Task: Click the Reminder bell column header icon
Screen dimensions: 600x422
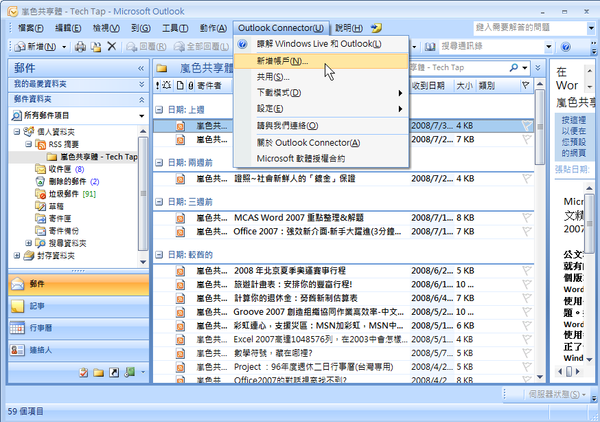Action: pyautogui.click(x=166, y=86)
